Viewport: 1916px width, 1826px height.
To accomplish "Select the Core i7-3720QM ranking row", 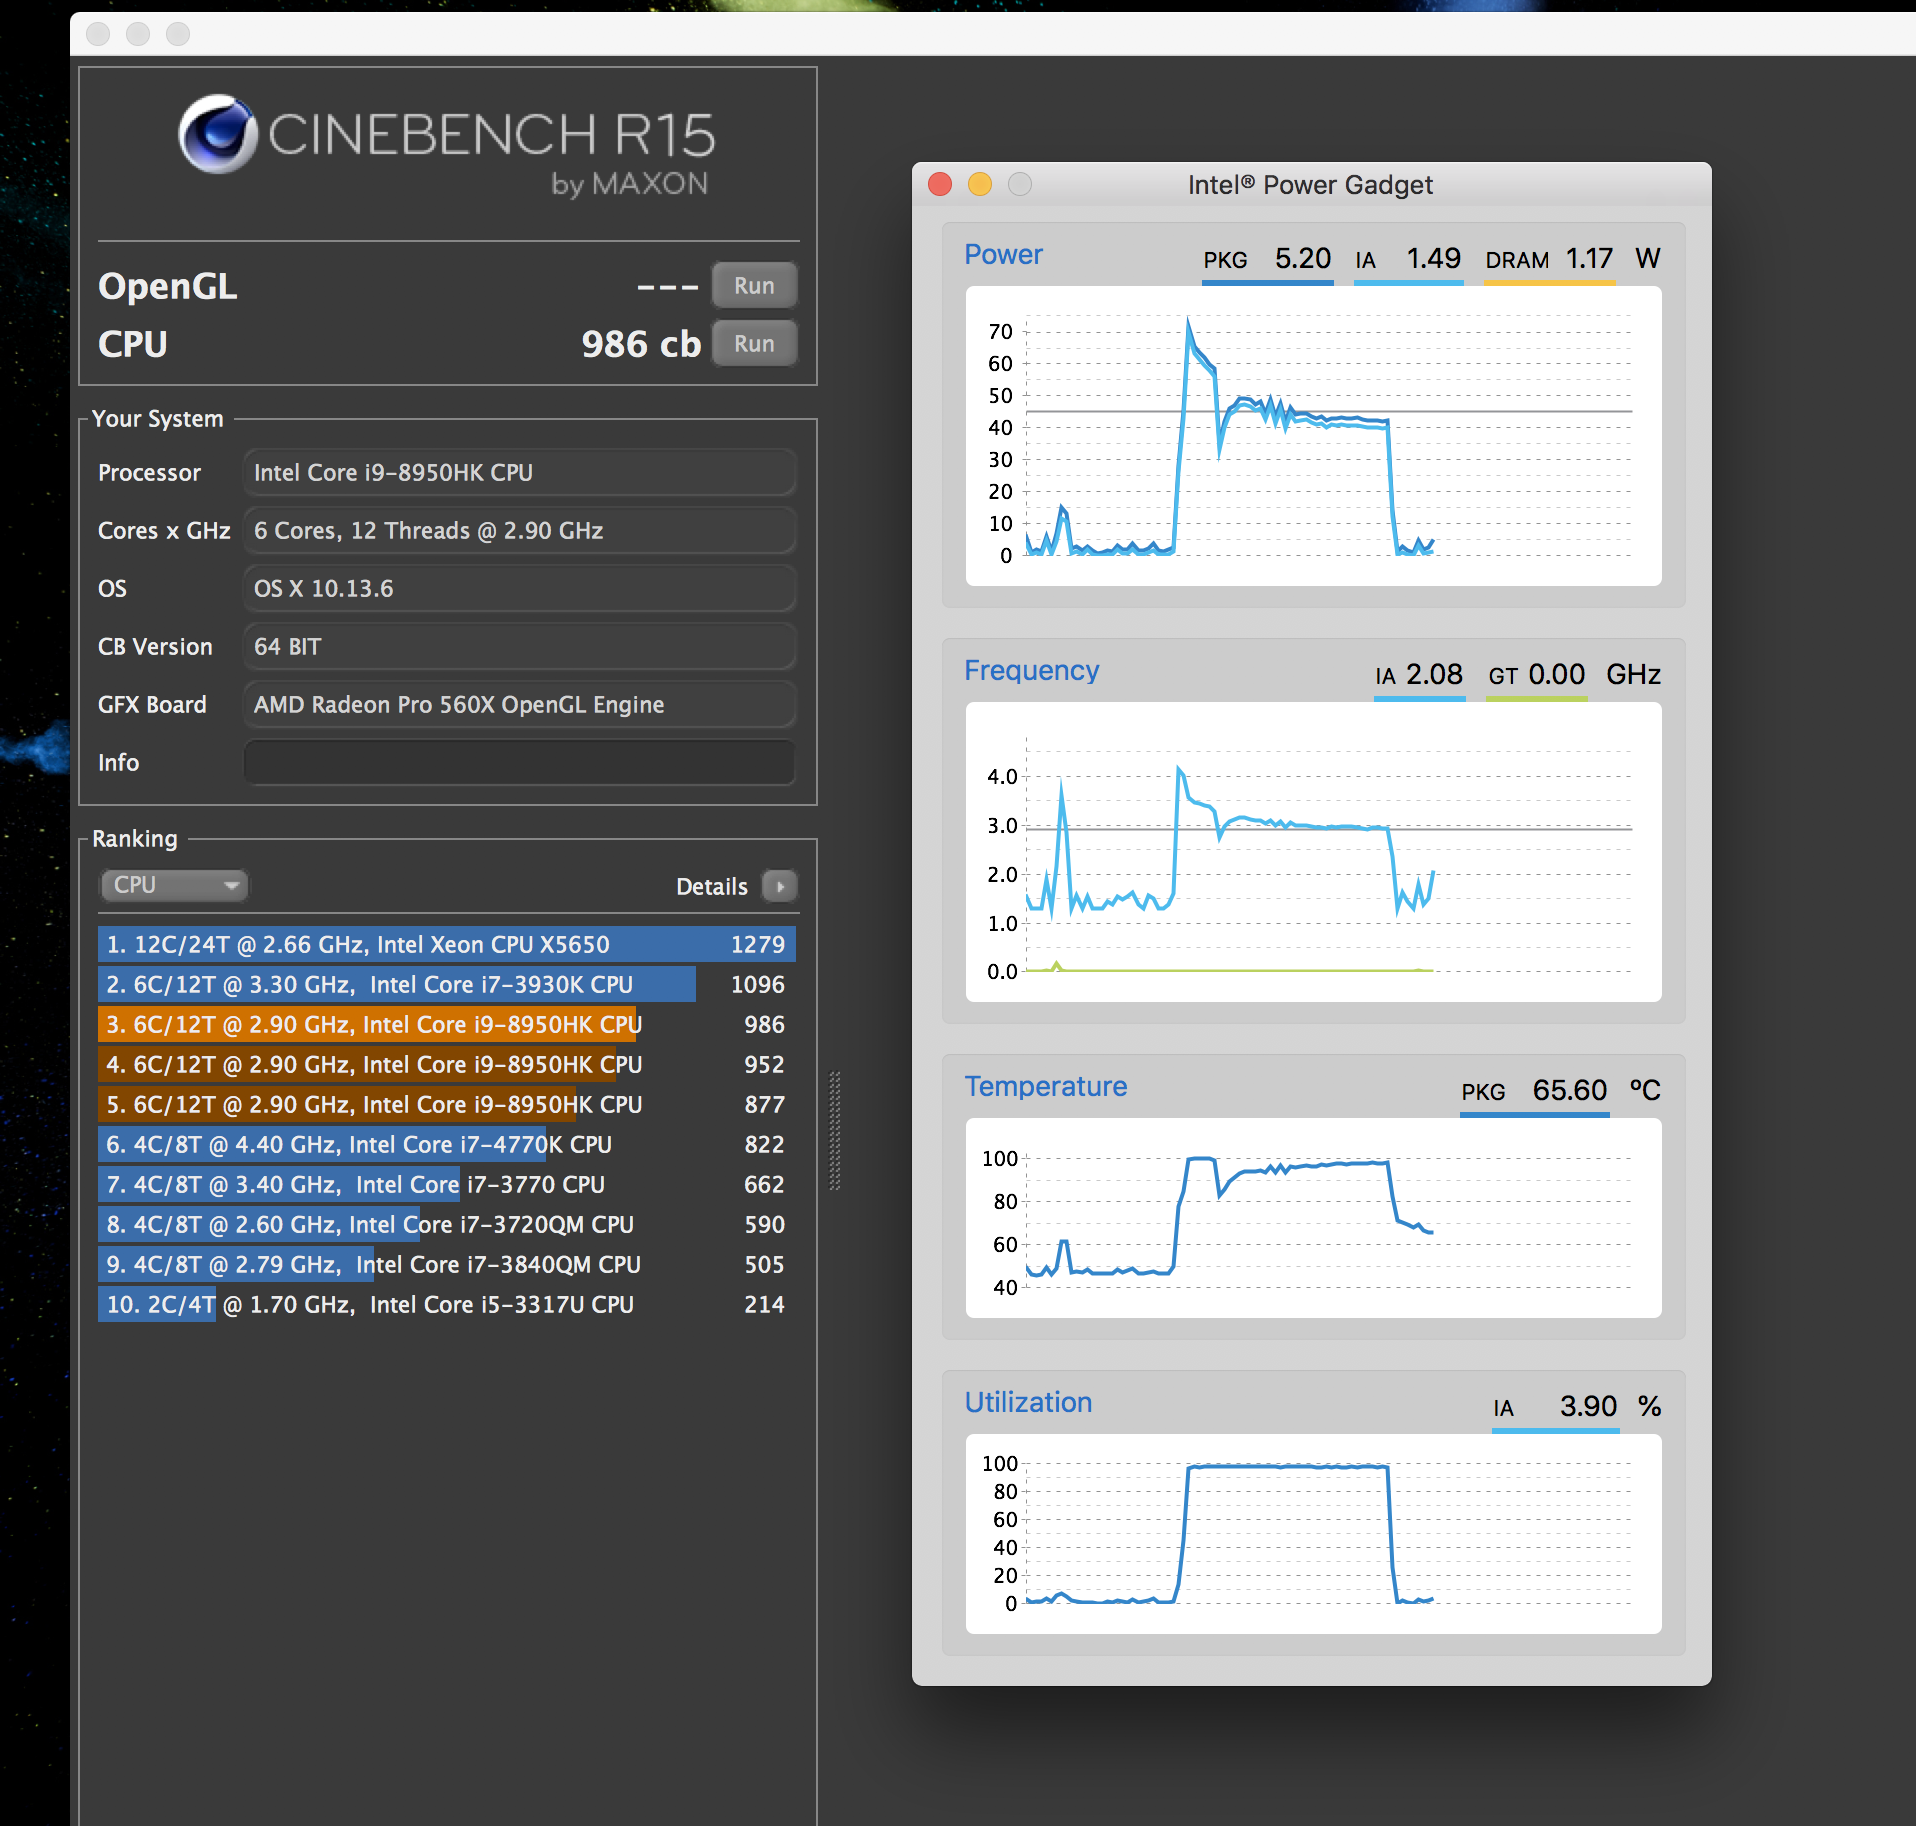I will point(447,1225).
